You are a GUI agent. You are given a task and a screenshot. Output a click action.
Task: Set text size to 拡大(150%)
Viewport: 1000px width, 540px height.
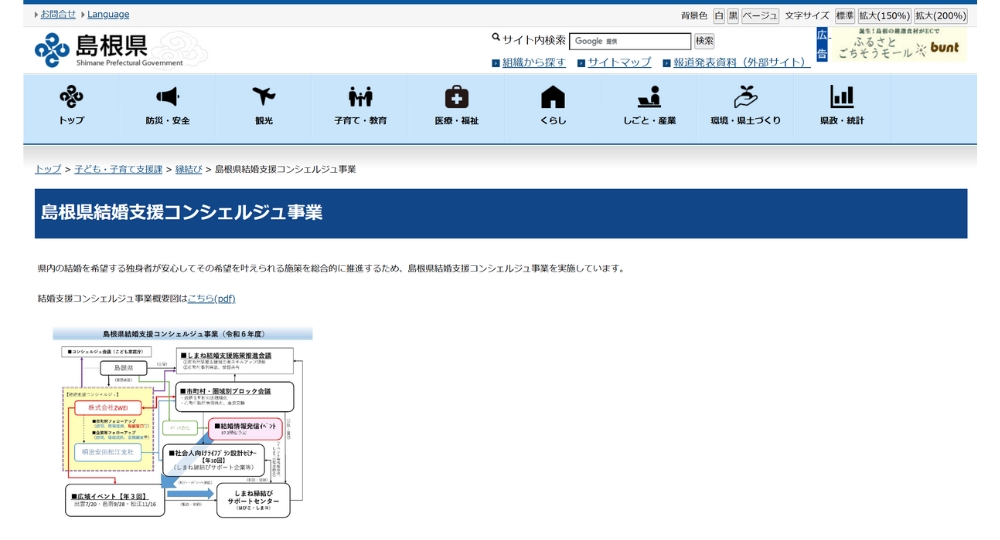pyautogui.click(x=884, y=16)
